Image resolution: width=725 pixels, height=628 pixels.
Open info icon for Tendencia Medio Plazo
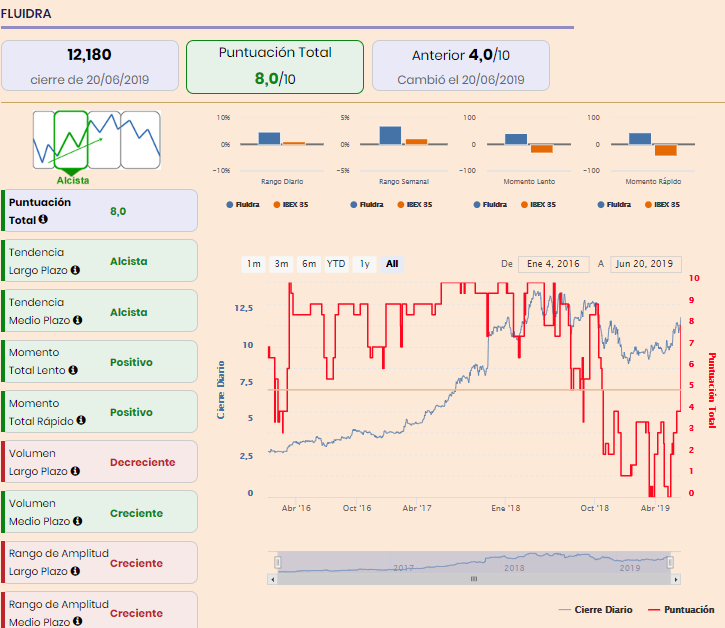78,320
